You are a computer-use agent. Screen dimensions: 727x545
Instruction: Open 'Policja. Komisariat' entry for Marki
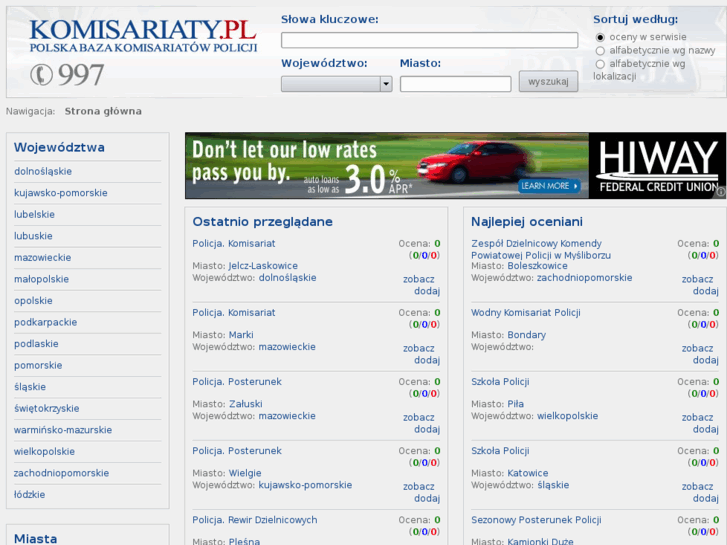click(x=234, y=313)
